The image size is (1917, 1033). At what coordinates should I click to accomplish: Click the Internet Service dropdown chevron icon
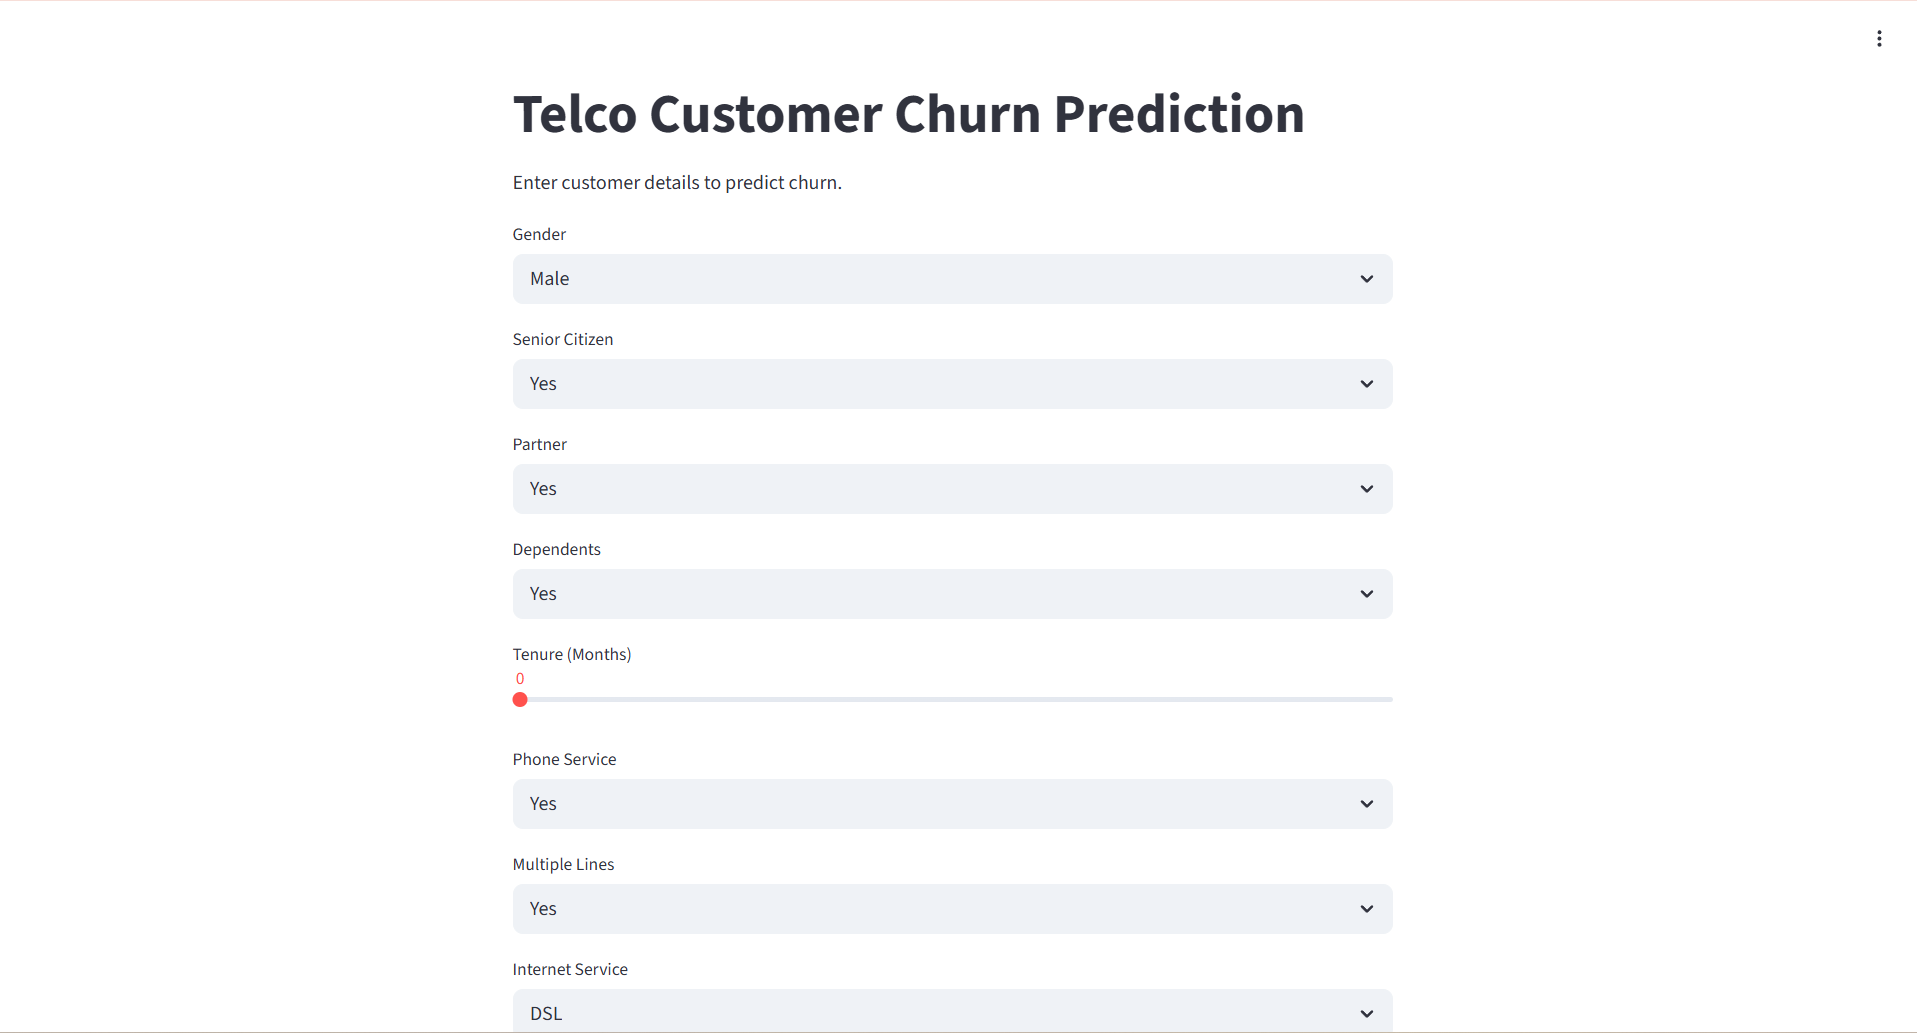(1366, 1013)
